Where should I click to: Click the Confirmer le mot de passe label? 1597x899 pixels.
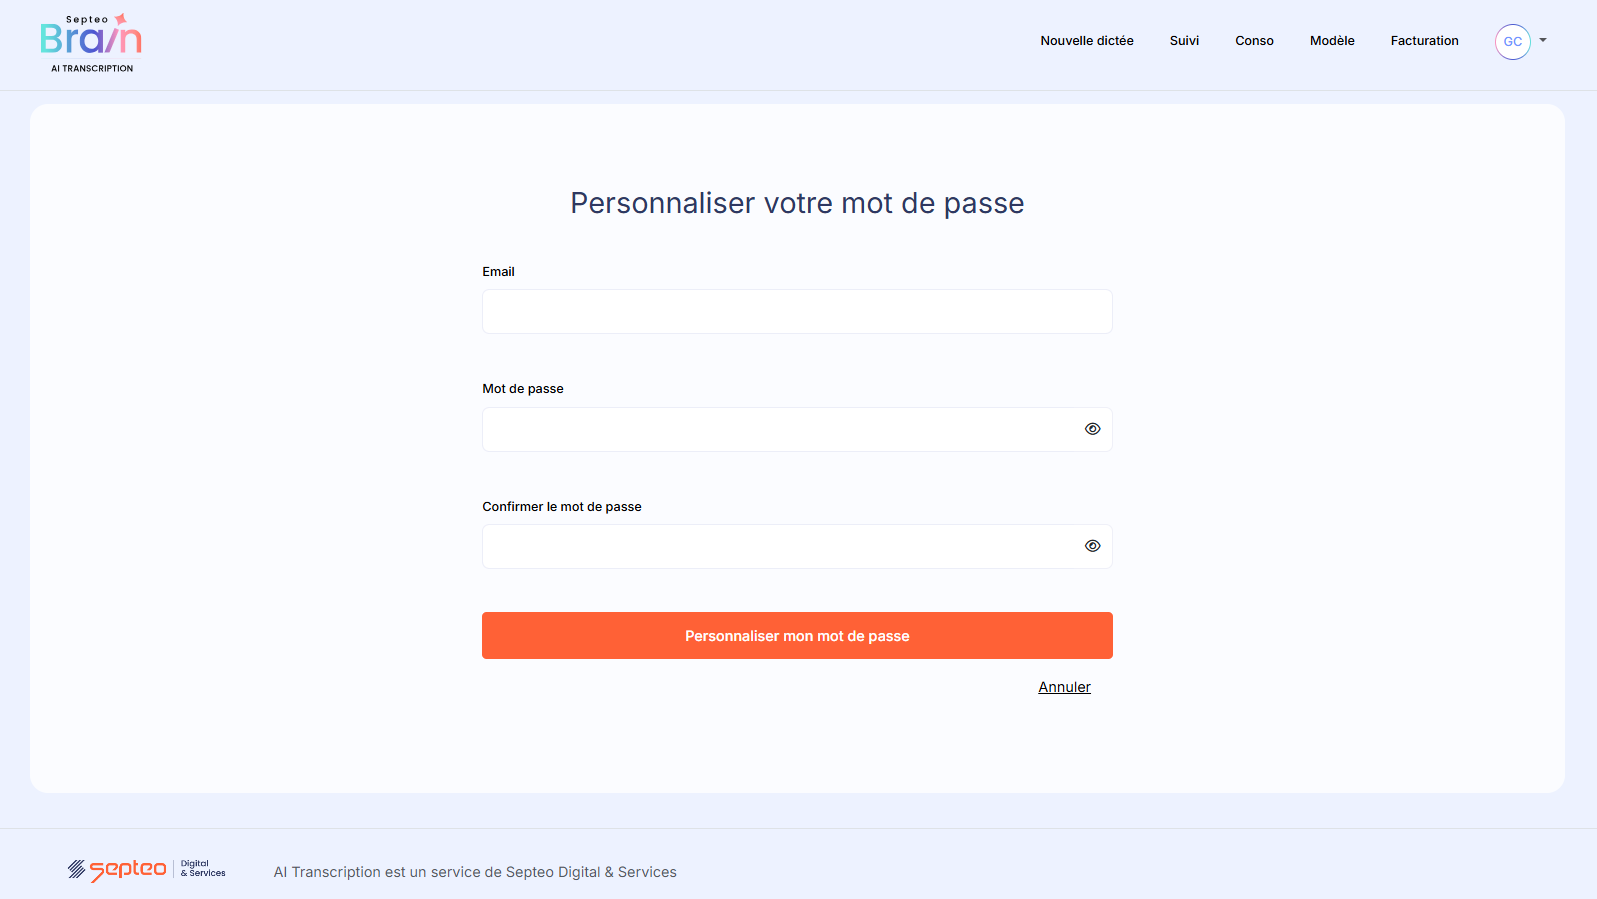click(x=561, y=507)
